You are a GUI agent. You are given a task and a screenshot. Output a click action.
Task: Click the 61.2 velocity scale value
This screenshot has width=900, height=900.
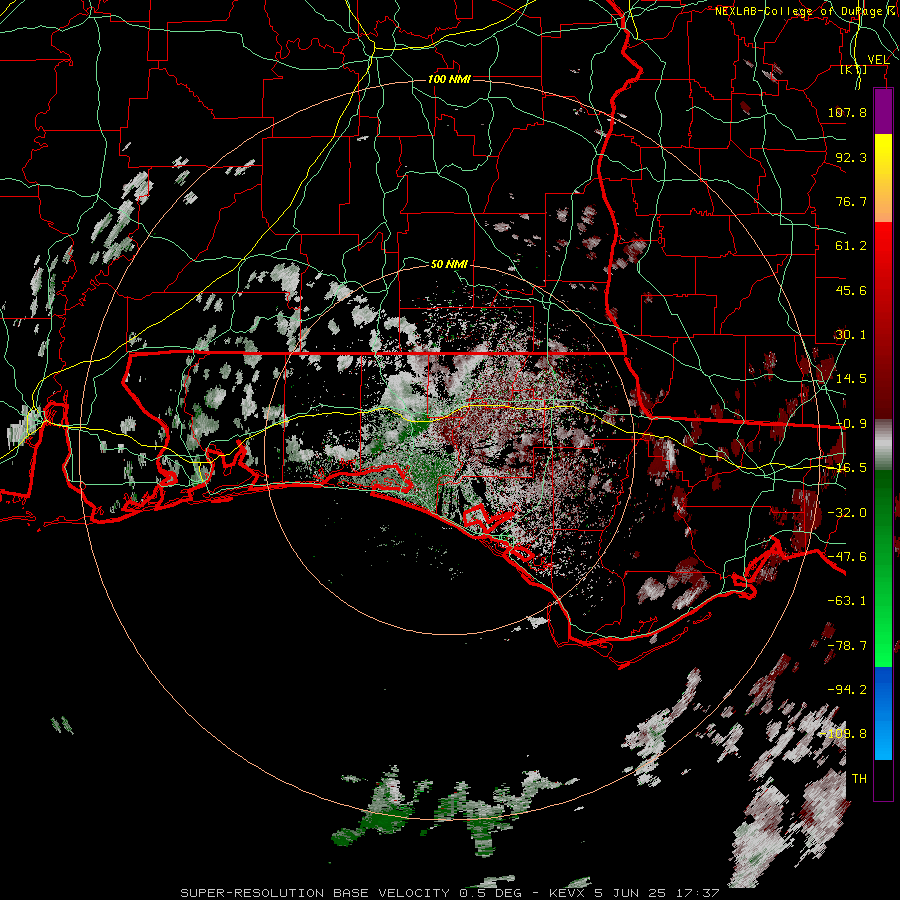pos(851,246)
